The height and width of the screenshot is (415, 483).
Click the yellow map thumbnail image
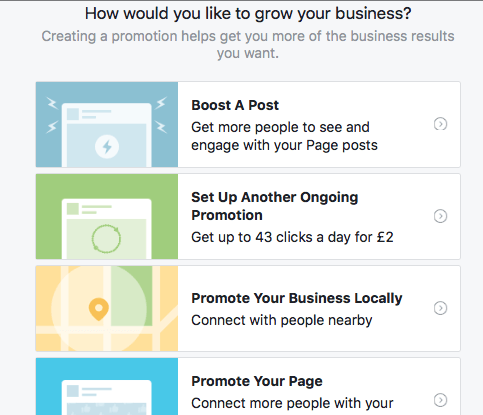[107, 308]
